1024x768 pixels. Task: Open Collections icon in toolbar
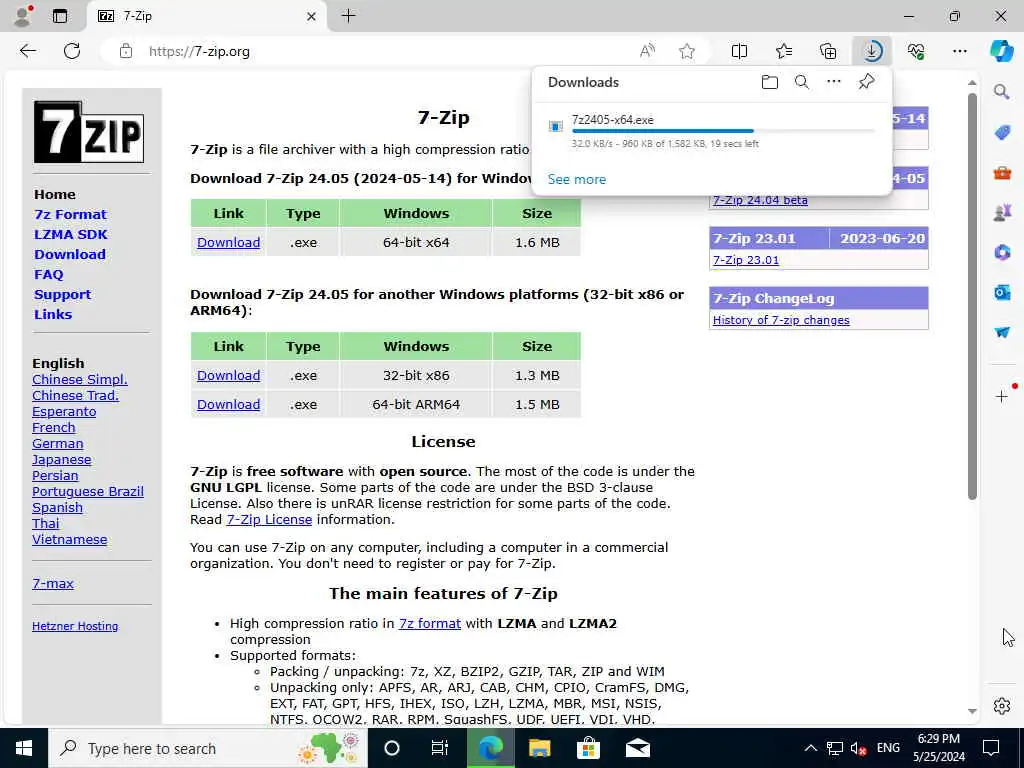(x=827, y=51)
